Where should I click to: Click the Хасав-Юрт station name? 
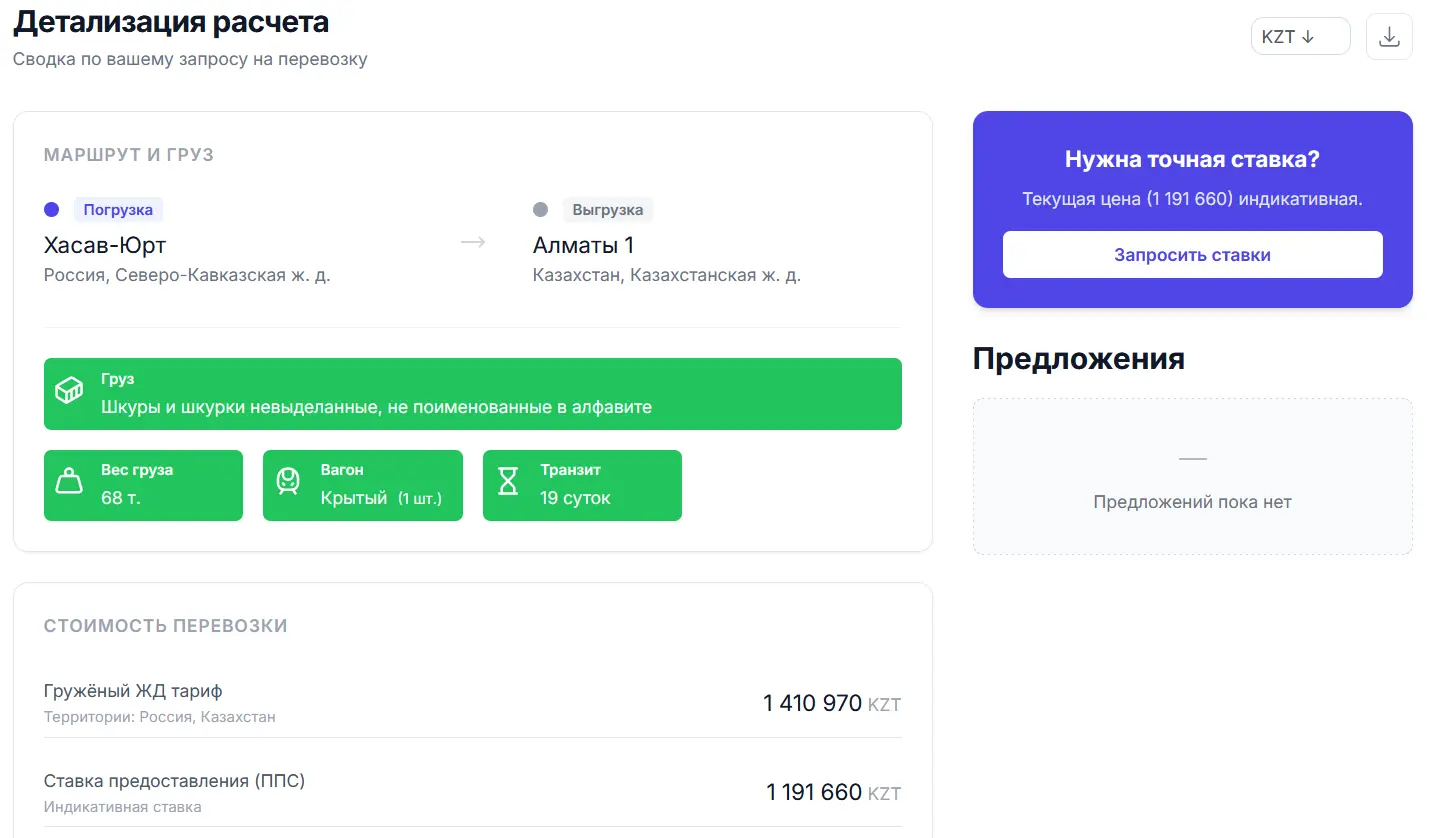pyautogui.click(x=105, y=245)
